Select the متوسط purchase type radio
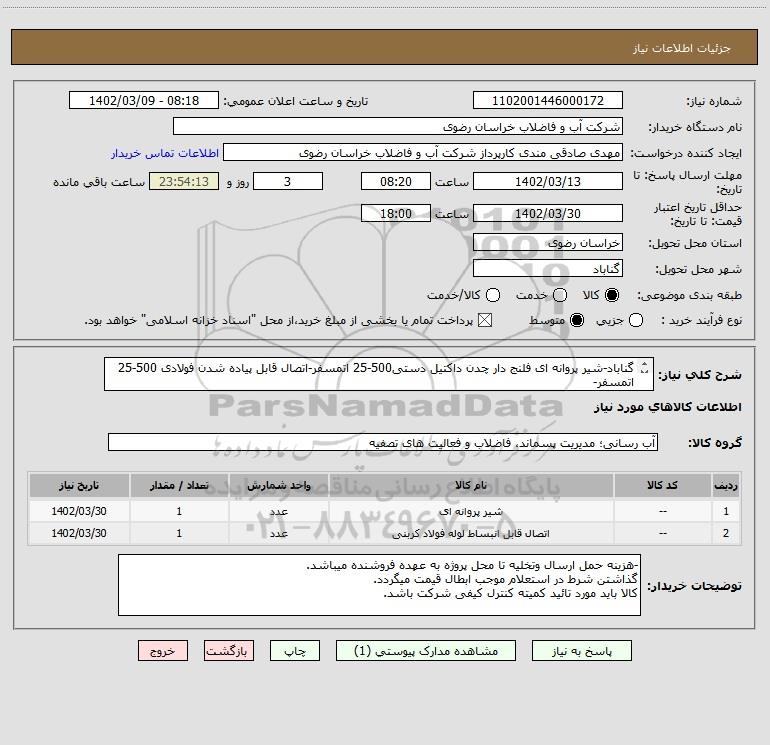Screen dimensions: 770x745 click(577, 320)
